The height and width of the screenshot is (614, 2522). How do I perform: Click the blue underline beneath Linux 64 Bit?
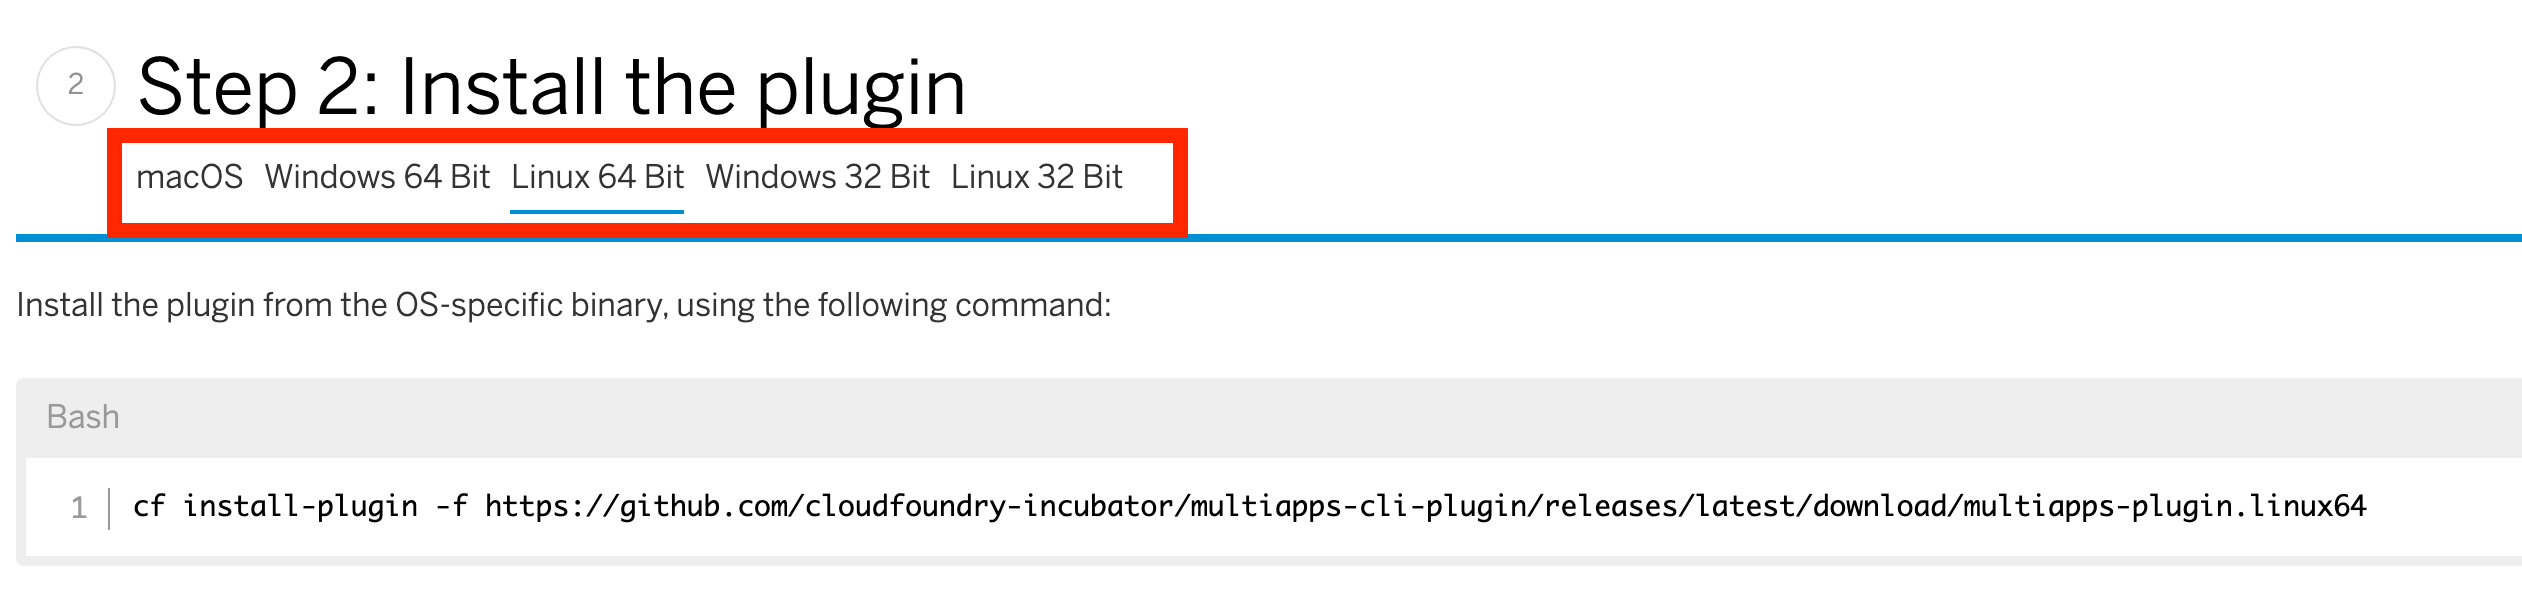coord(597,210)
